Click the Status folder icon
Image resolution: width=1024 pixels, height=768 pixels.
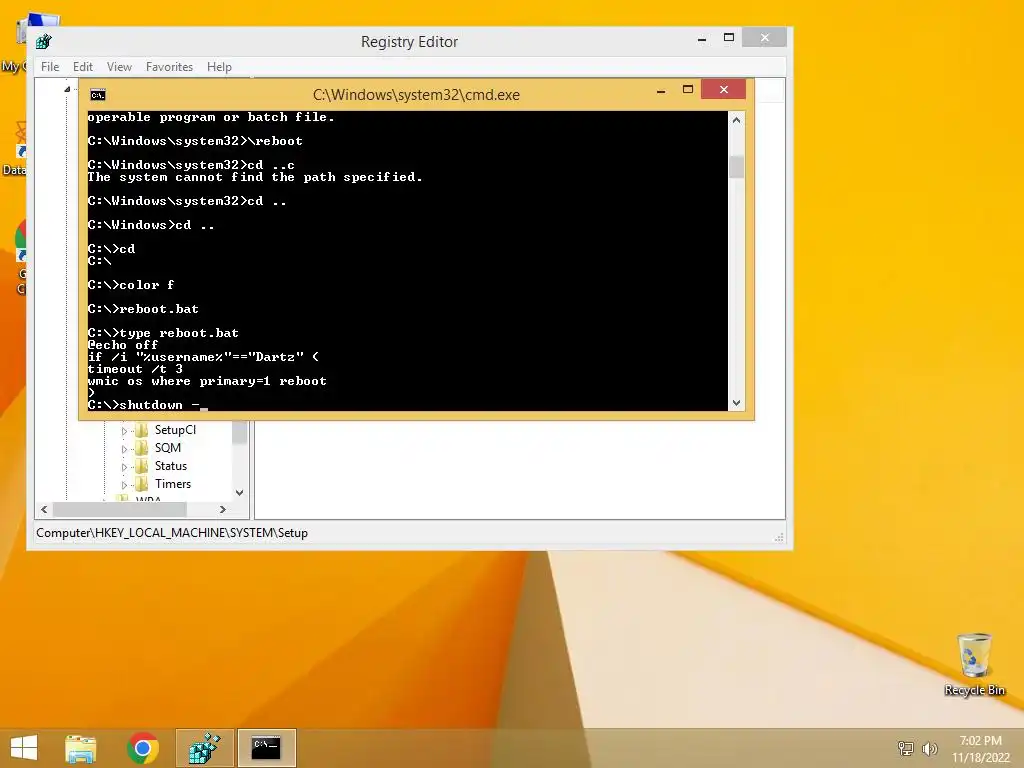(142, 466)
